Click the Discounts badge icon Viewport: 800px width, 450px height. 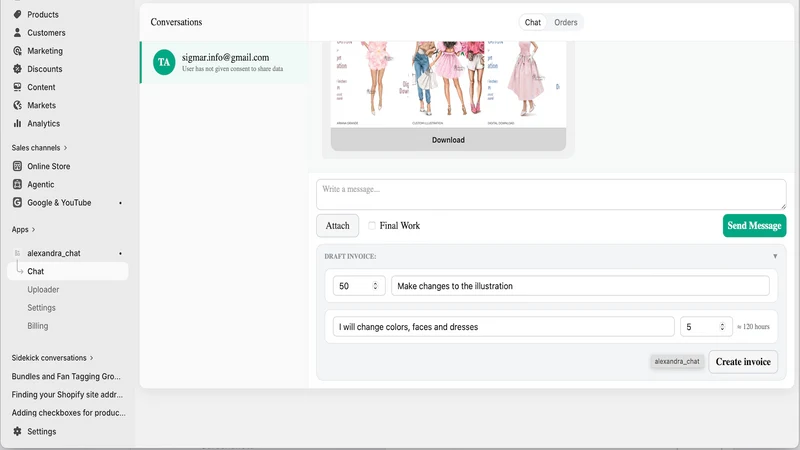pyautogui.click(x=17, y=69)
